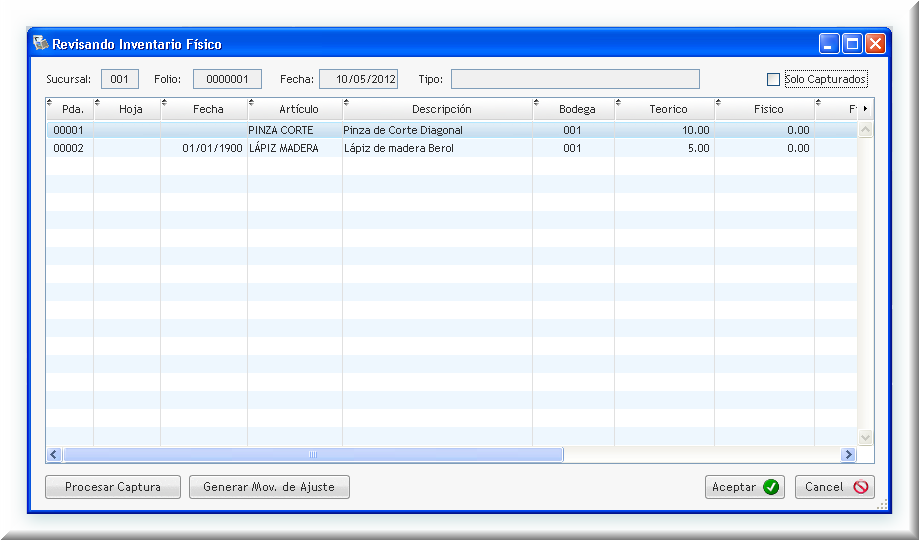Viewport: 919px width, 540px height.
Task: Dismiss the dialog with the Cancel button
Action: point(834,487)
